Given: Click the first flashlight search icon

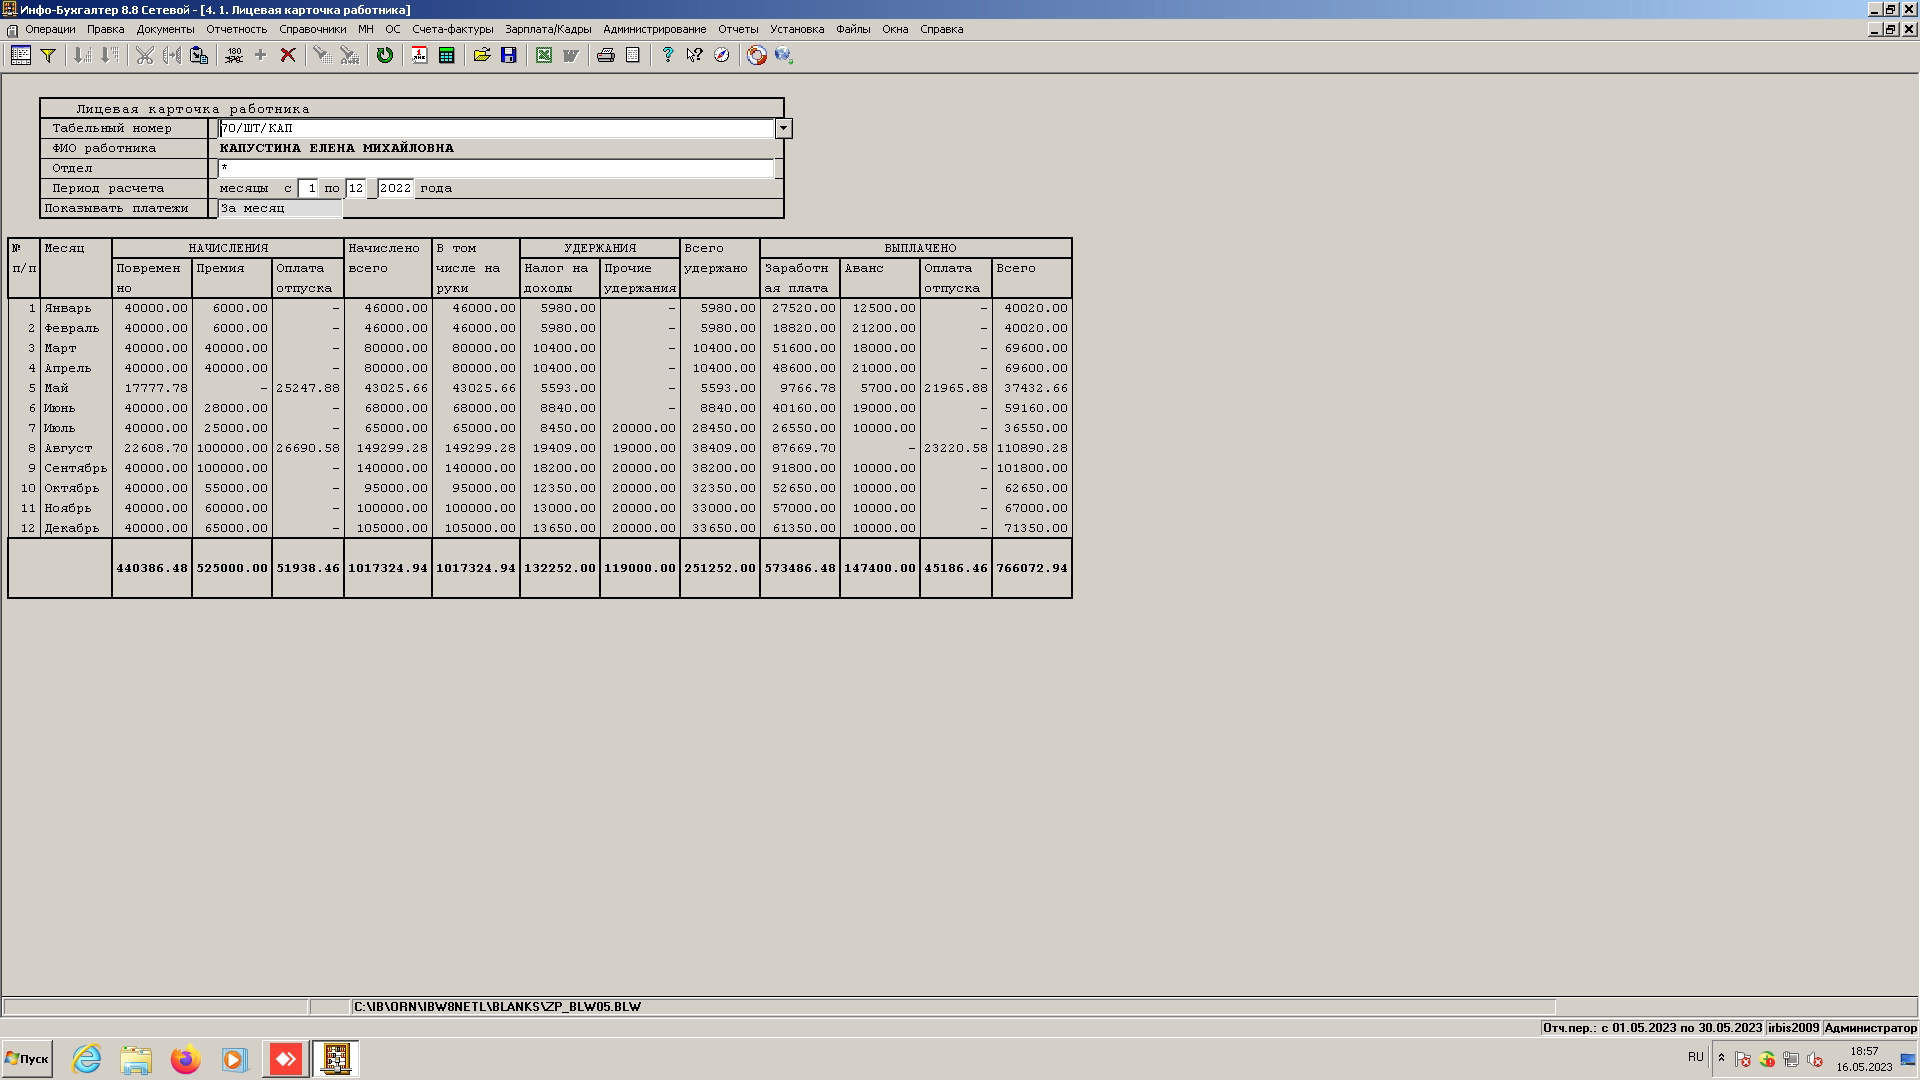Looking at the screenshot, I should (323, 55).
